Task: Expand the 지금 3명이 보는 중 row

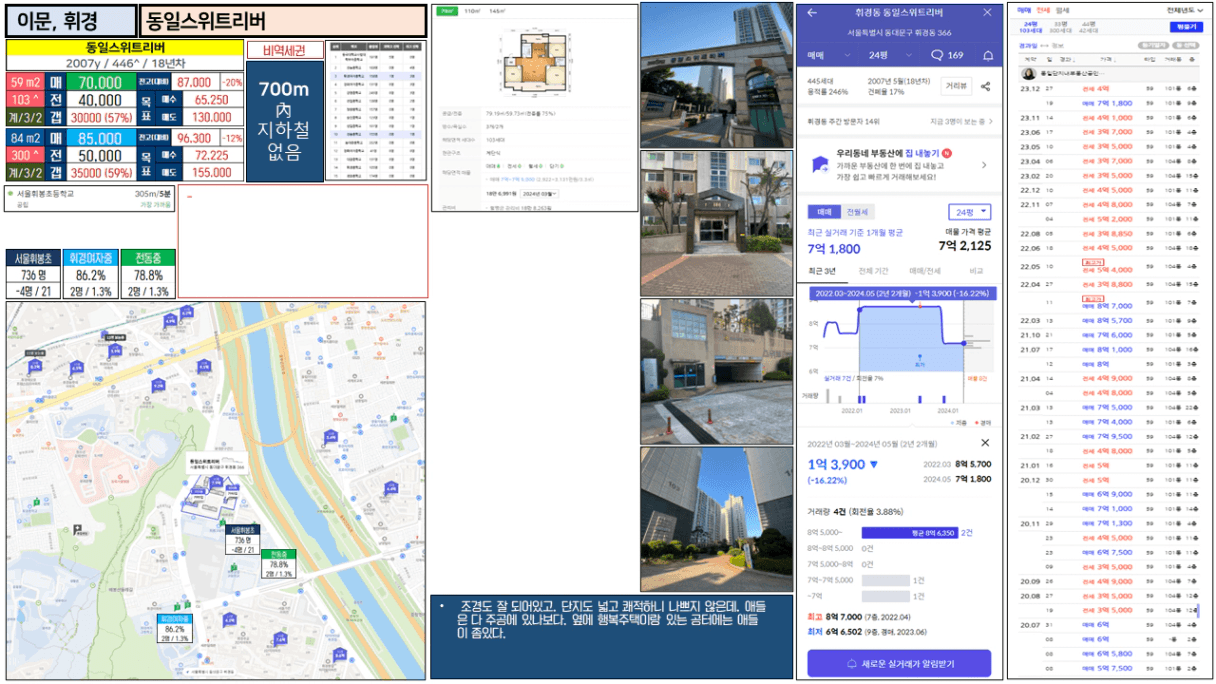Action: (961, 121)
